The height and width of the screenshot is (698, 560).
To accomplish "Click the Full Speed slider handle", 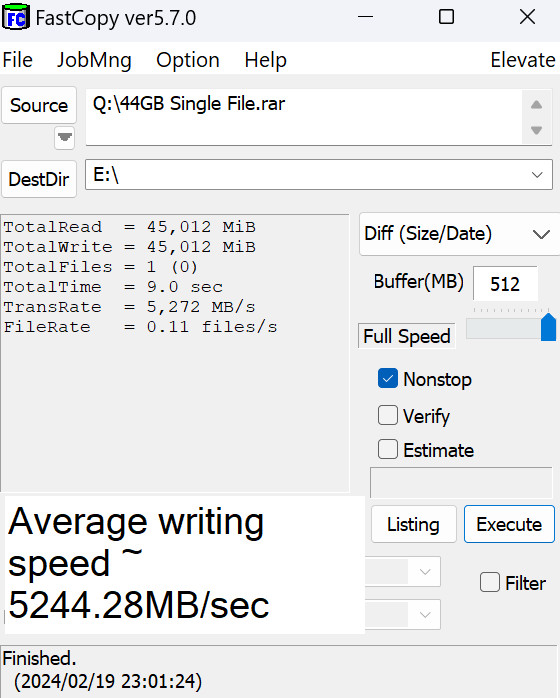I will pyautogui.click(x=548, y=327).
